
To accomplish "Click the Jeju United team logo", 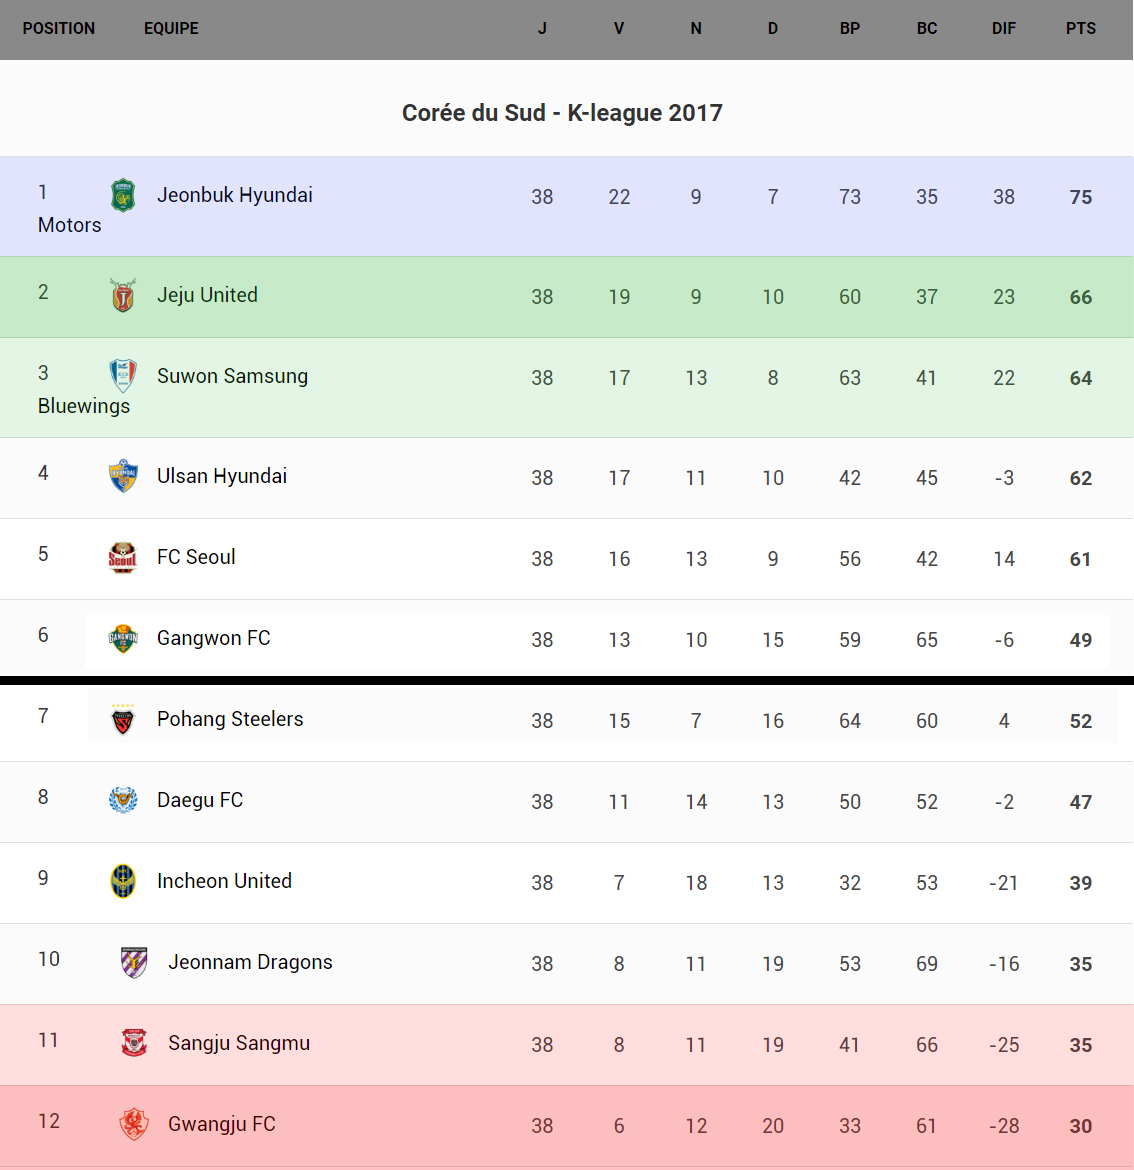I will point(123,296).
